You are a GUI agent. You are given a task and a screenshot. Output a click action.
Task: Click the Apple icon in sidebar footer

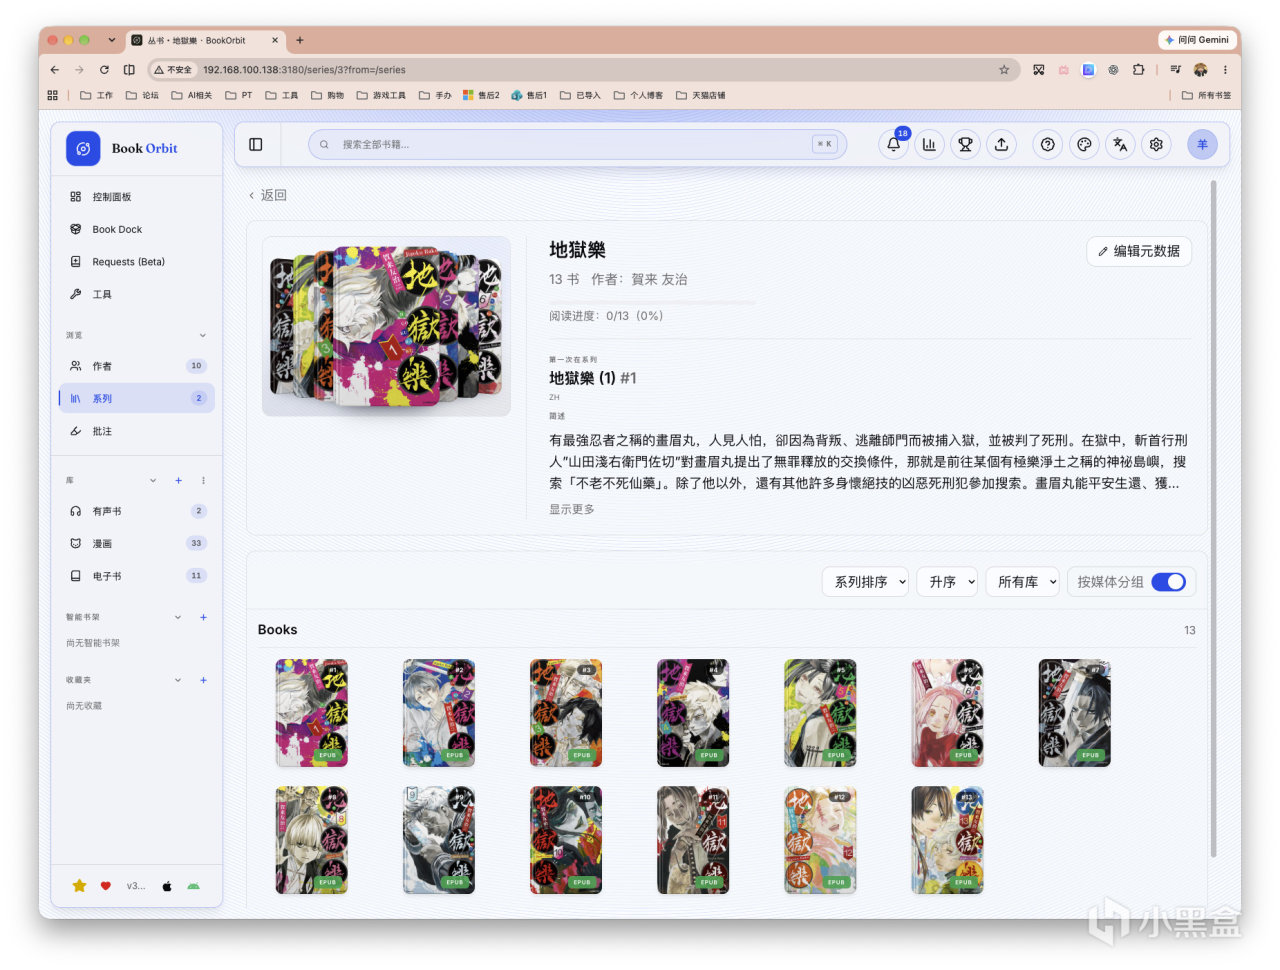tap(167, 886)
